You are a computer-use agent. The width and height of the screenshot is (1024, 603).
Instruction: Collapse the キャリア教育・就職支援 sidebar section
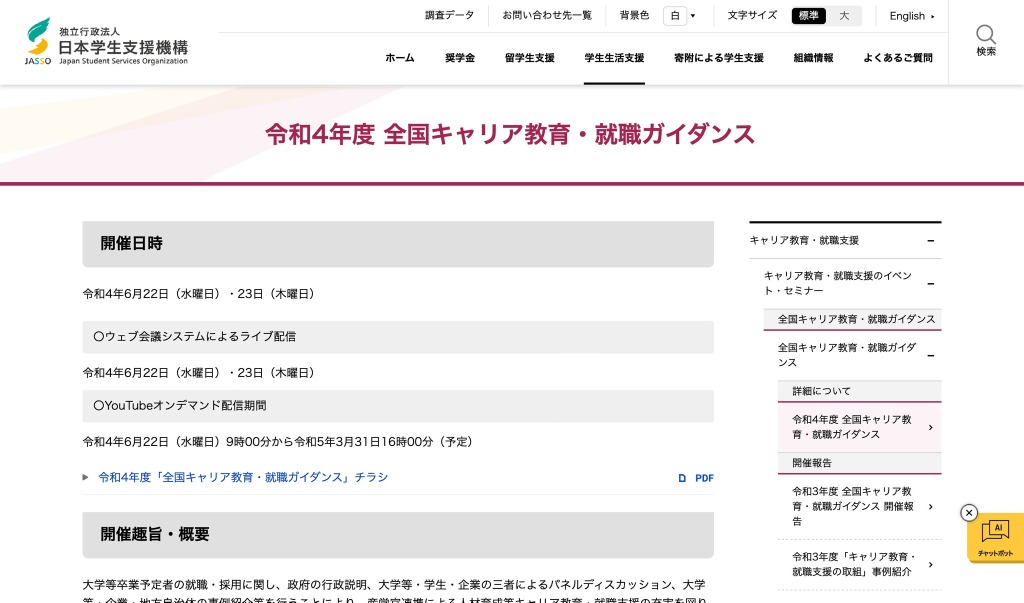point(930,241)
